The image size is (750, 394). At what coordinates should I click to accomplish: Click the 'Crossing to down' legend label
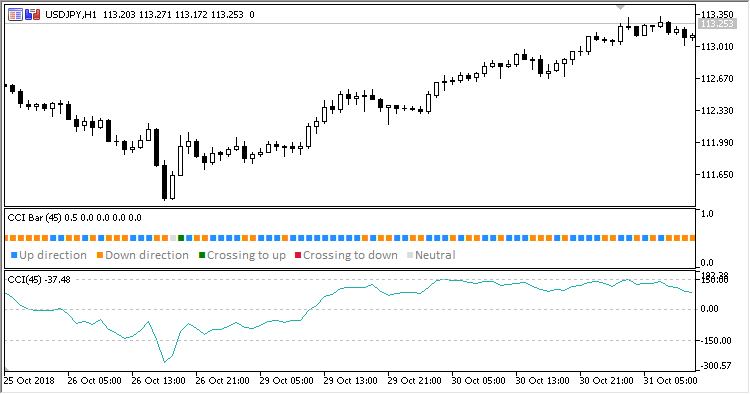[x=351, y=255]
